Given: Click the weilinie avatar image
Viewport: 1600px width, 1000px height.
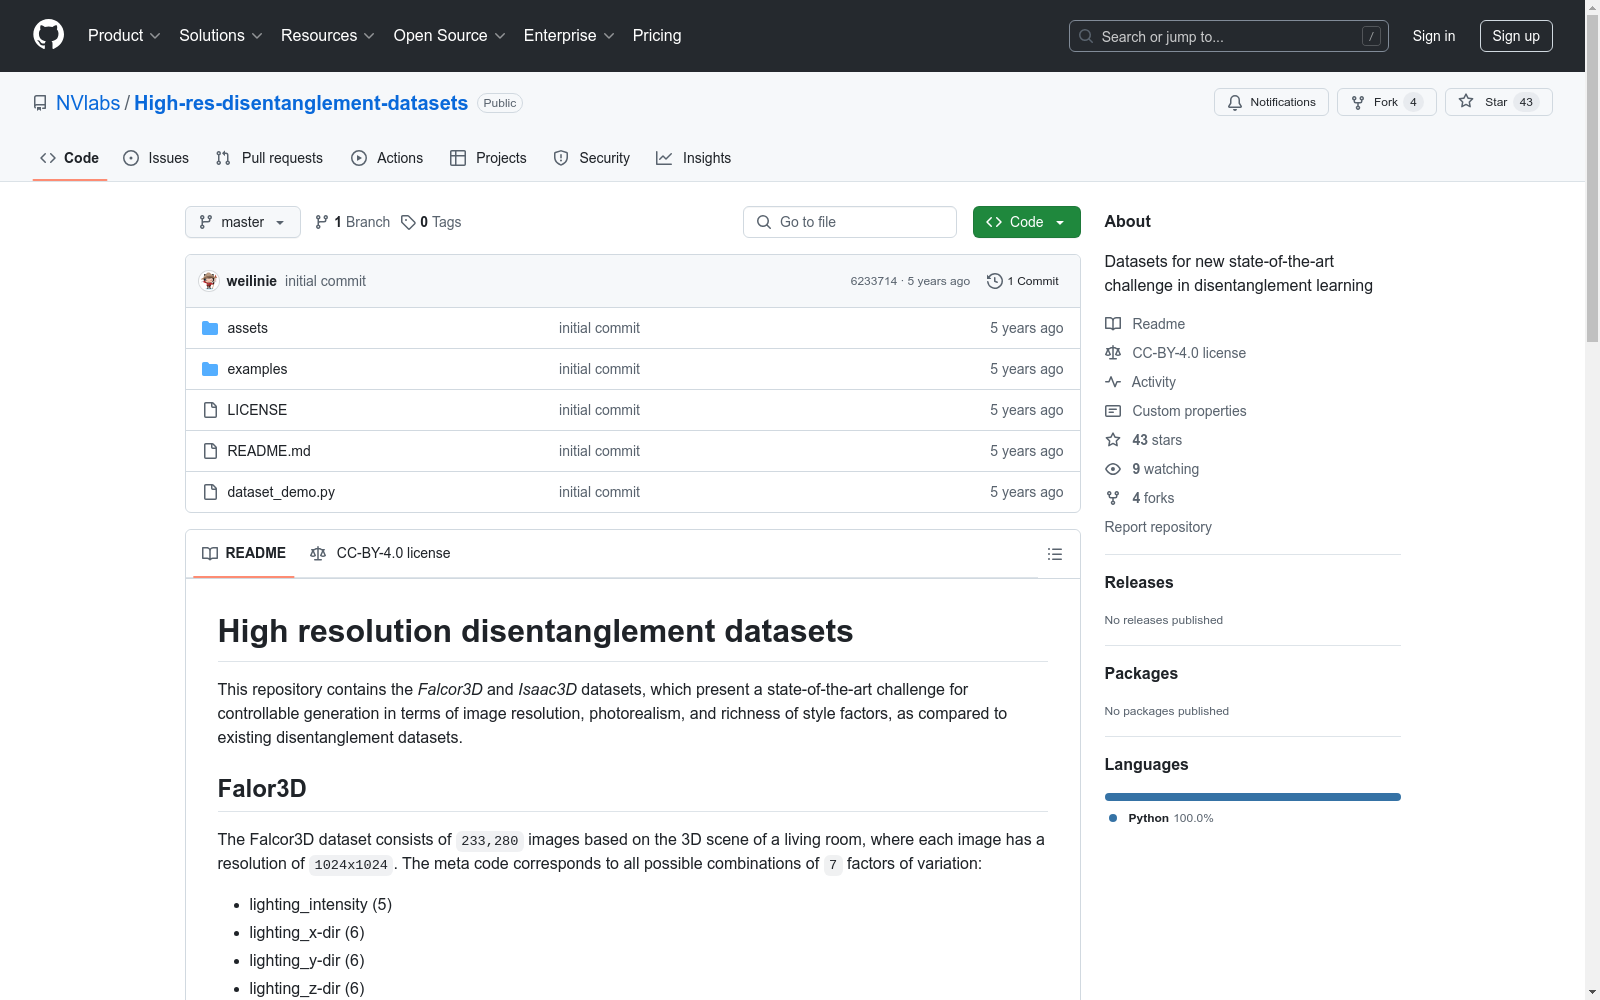Looking at the screenshot, I should pos(209,281).
